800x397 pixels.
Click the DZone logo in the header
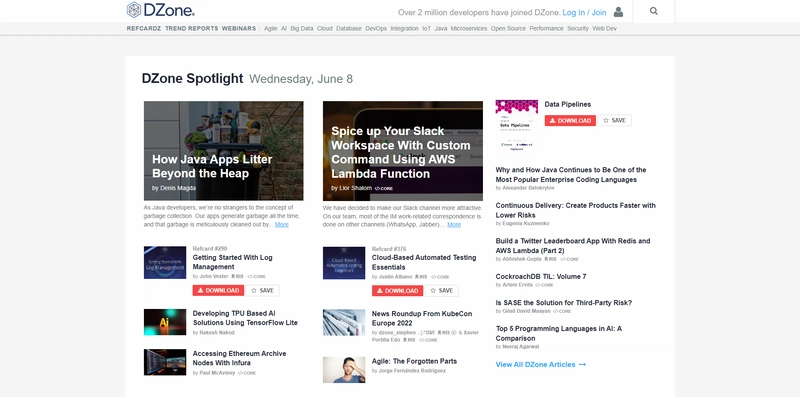tap(161, 10)
